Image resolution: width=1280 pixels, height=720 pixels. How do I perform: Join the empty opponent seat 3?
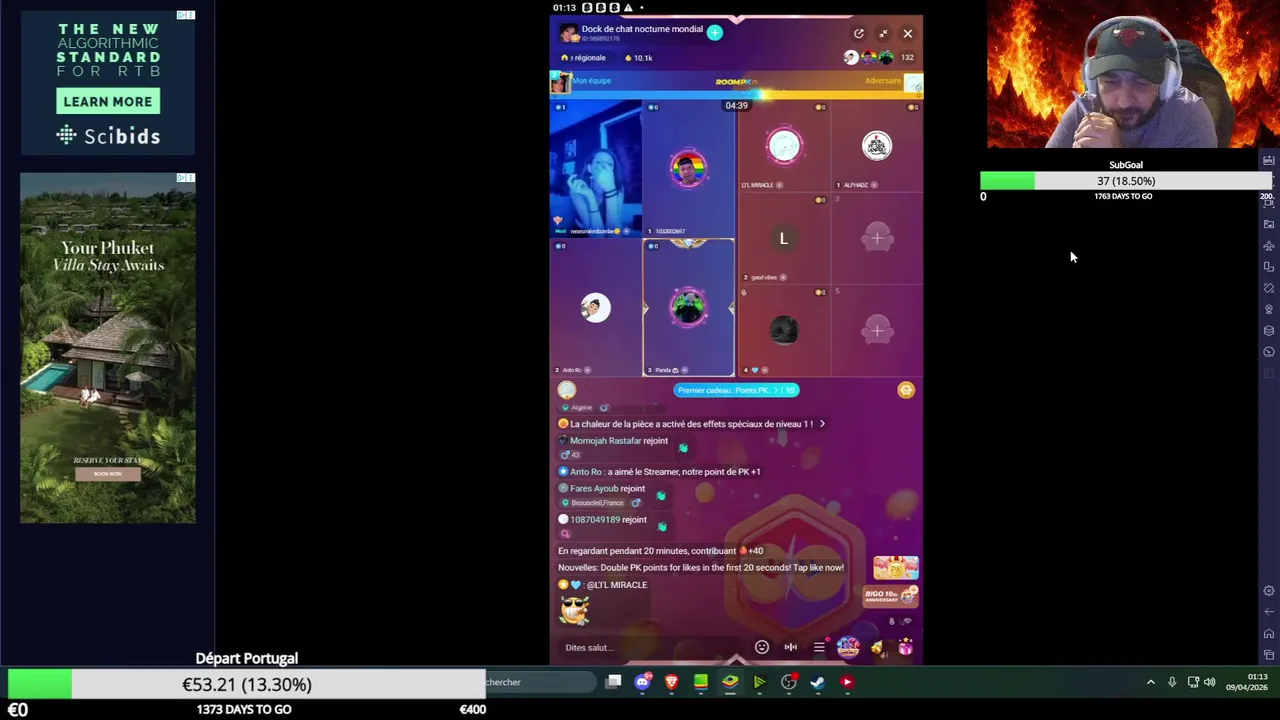[877, 239]
